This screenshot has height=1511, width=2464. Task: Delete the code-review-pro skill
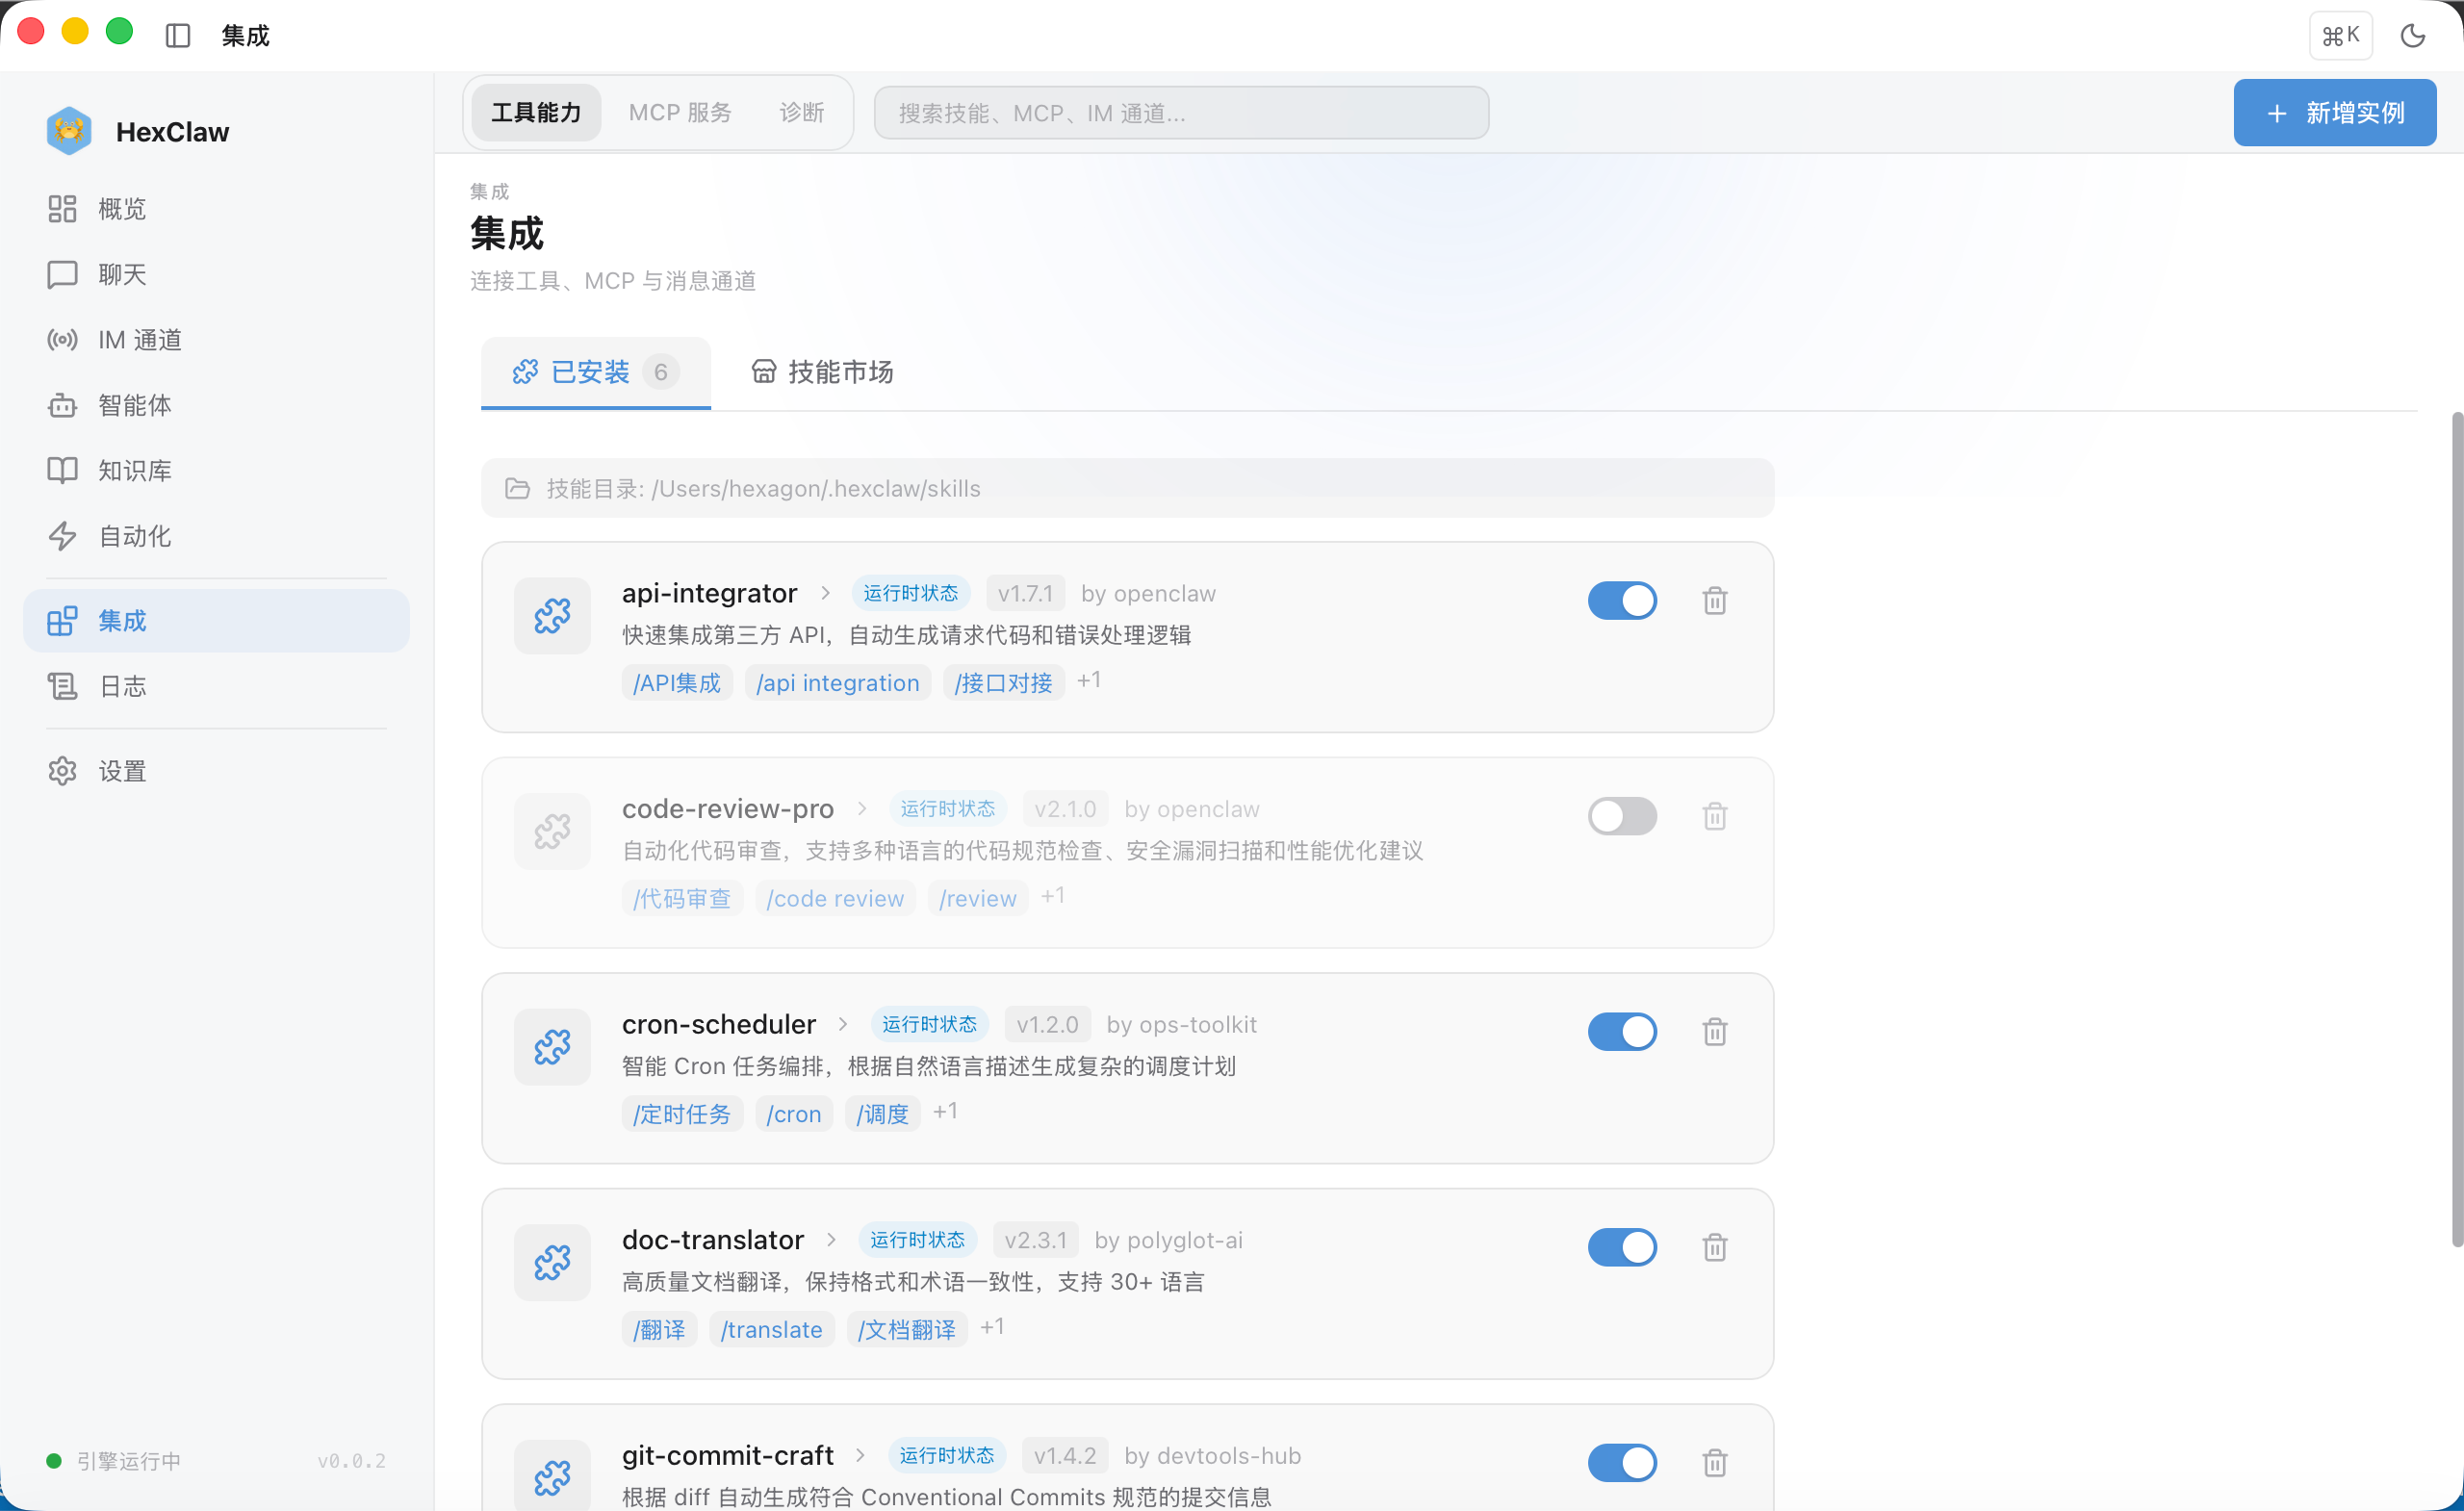[1715, 816]
